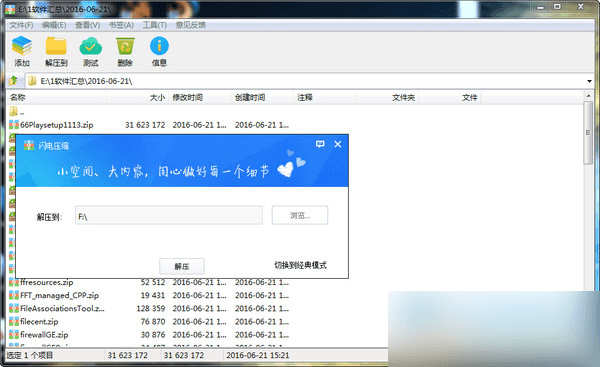
Task: Click the zip icon of ffresources.zip
Action: [x=14, y=282]
